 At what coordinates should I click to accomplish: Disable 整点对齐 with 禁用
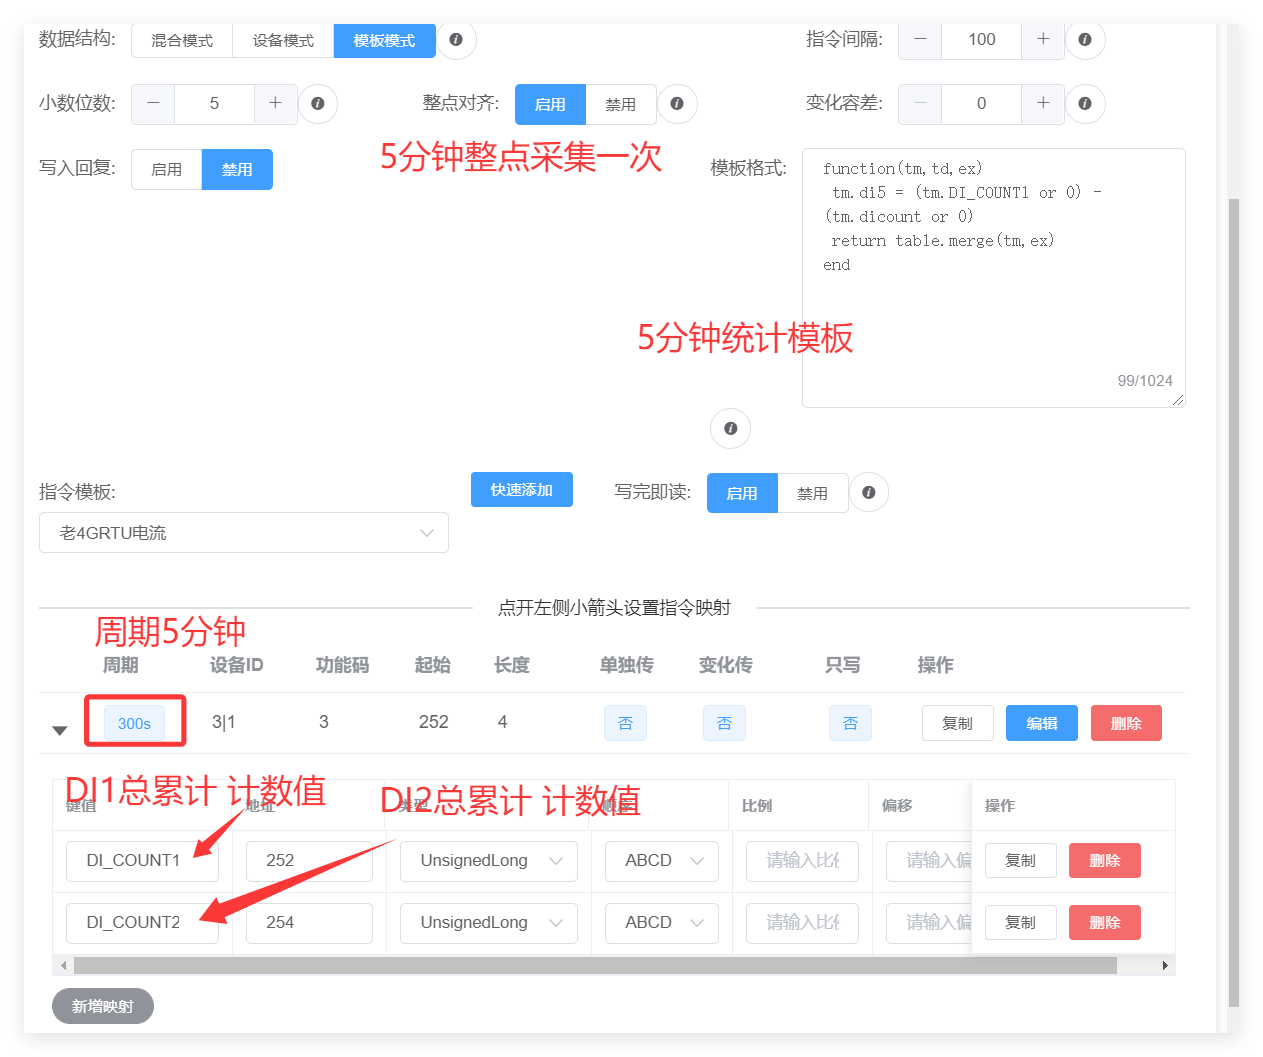621,104
